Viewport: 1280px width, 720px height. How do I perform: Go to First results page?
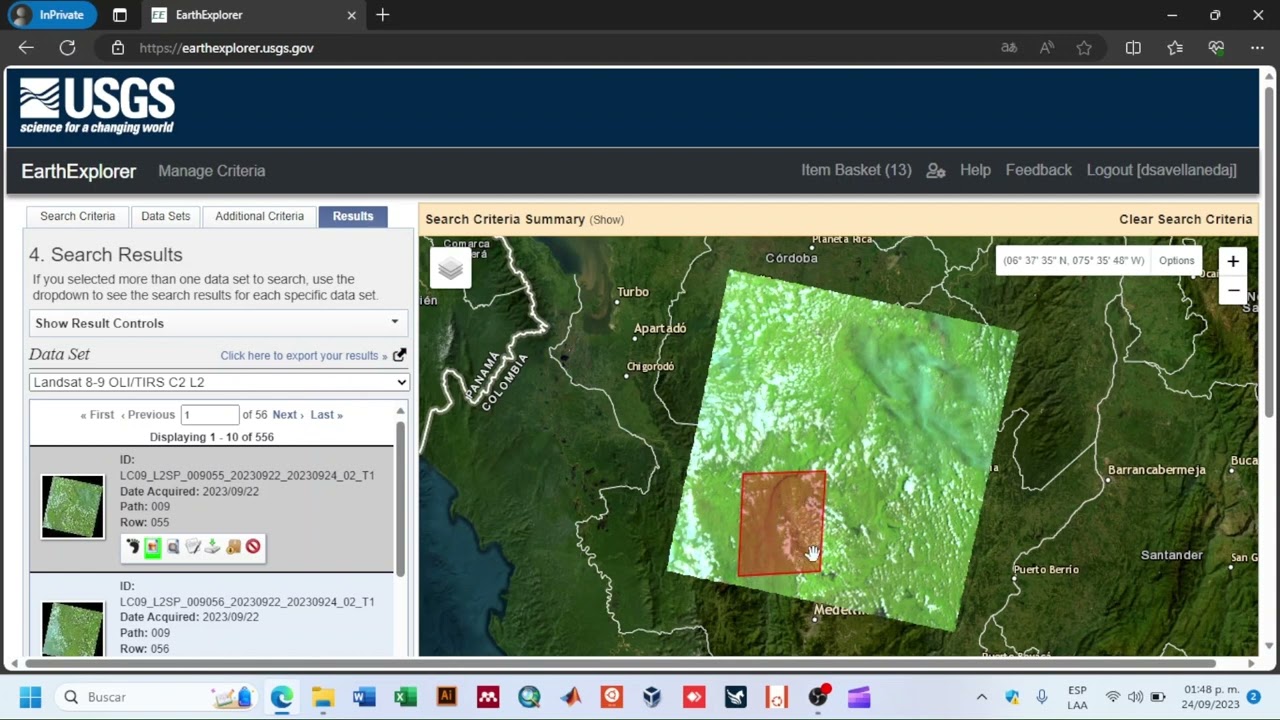97,414
